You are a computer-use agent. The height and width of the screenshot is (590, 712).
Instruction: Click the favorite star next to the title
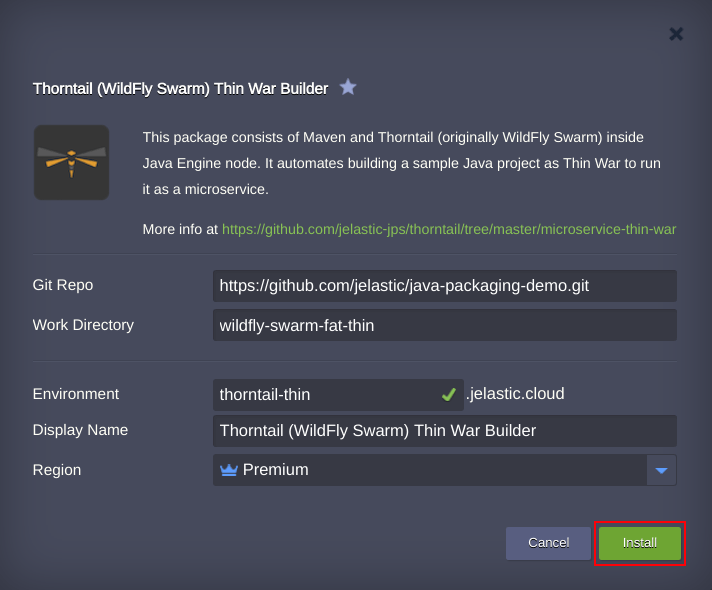pyautogui.click(x=348, y=87)
